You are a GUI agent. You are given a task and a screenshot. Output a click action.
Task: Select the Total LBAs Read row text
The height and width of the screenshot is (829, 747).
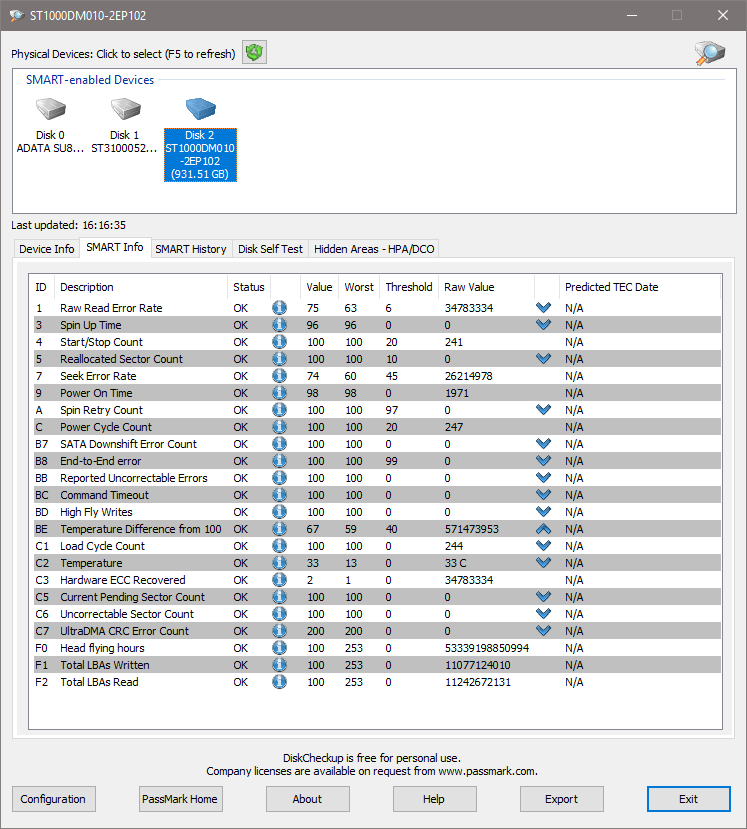tap(99, 682)
